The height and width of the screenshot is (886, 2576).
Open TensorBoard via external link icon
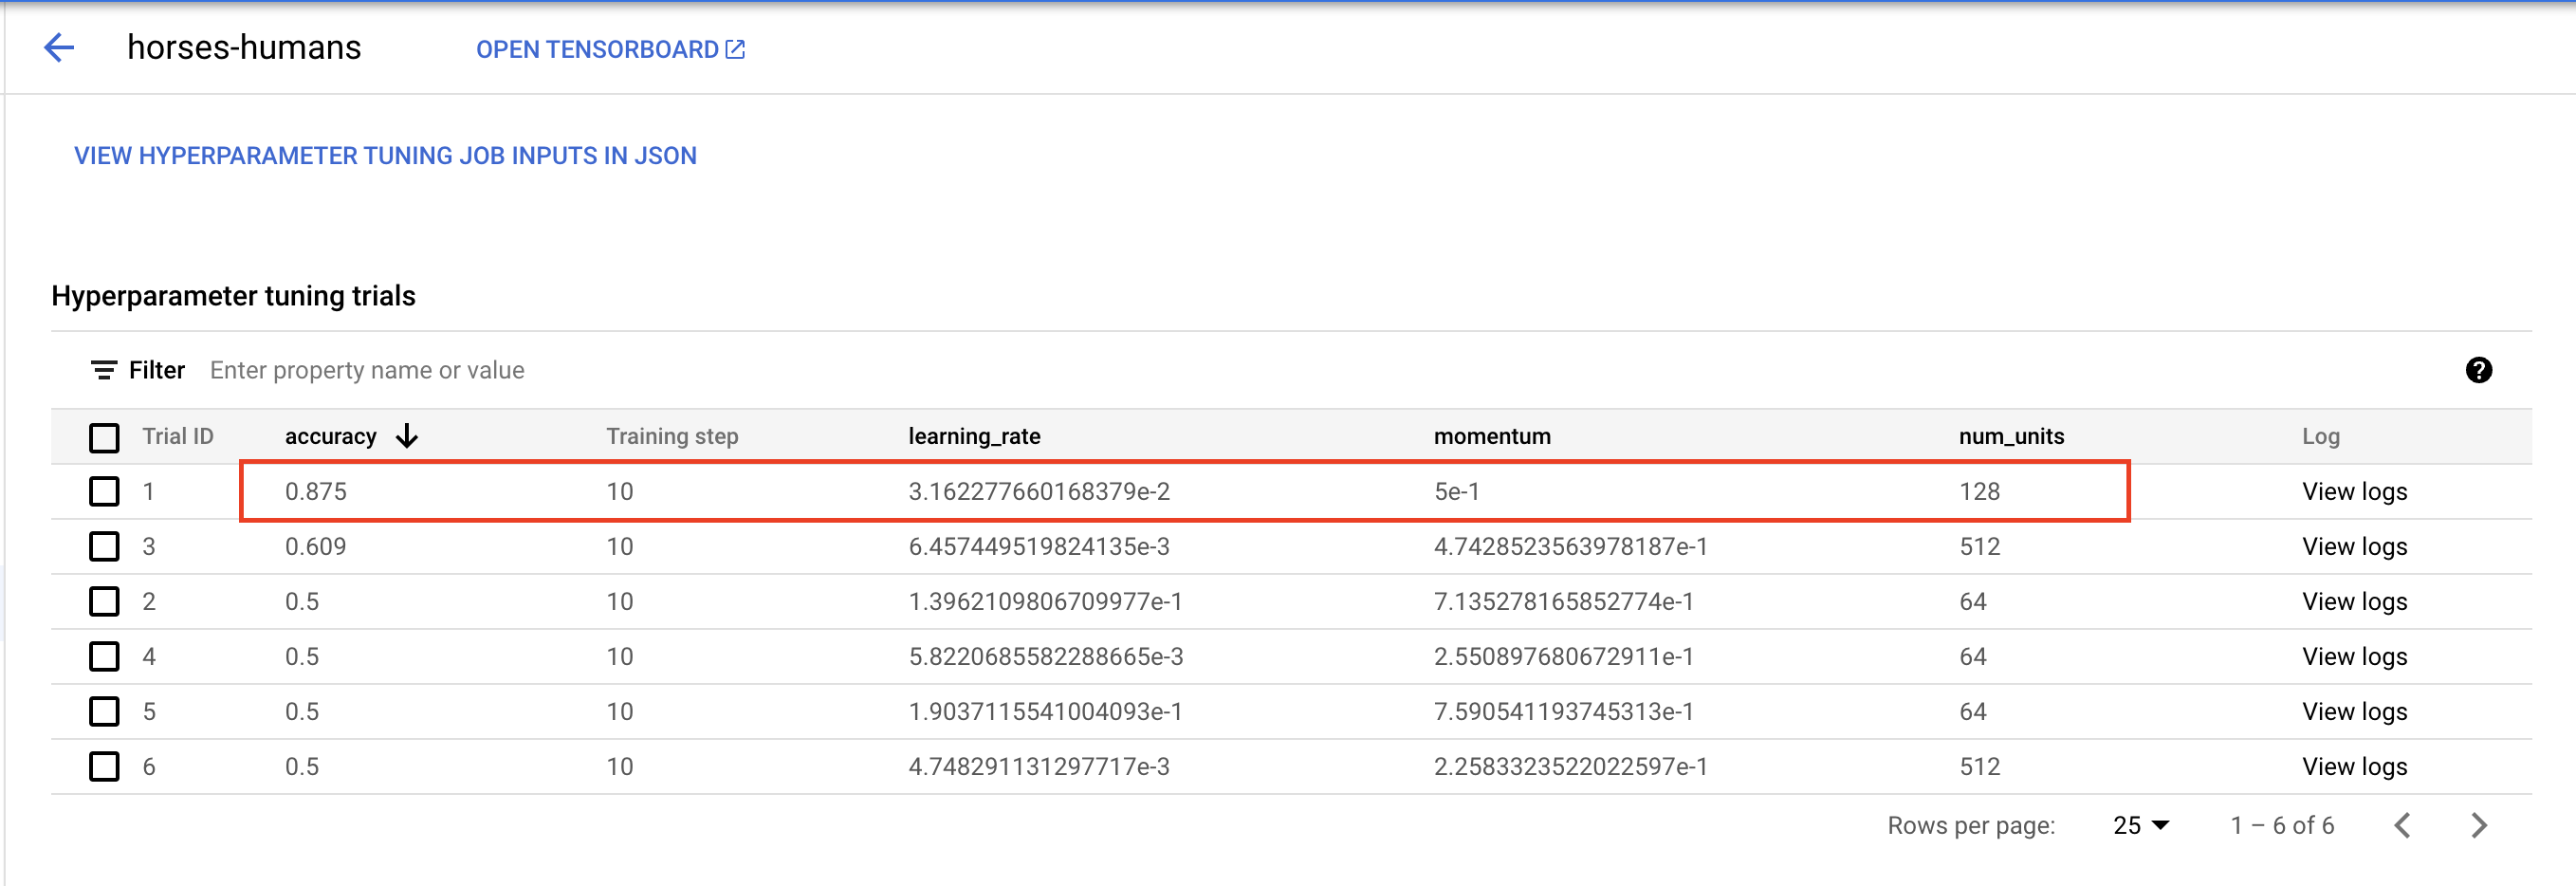tap(735, 49)
